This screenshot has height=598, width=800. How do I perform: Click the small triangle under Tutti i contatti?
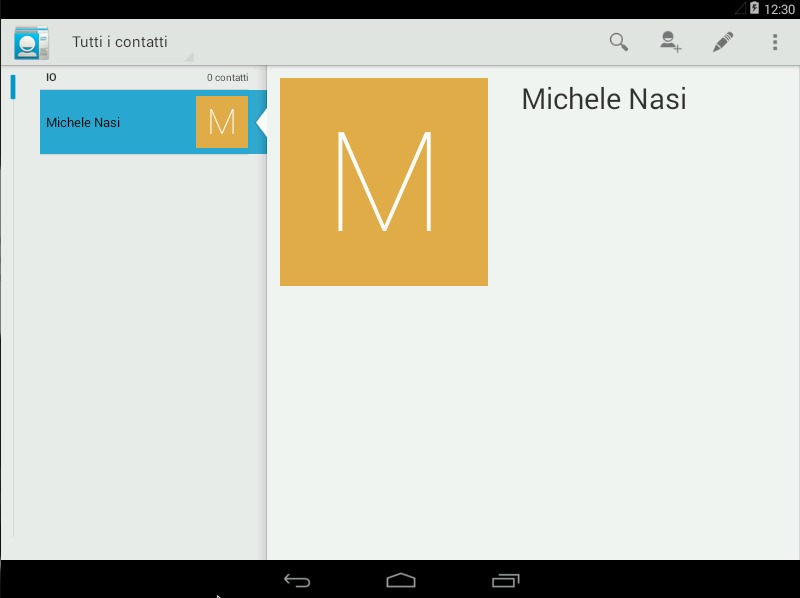(188, 58)
